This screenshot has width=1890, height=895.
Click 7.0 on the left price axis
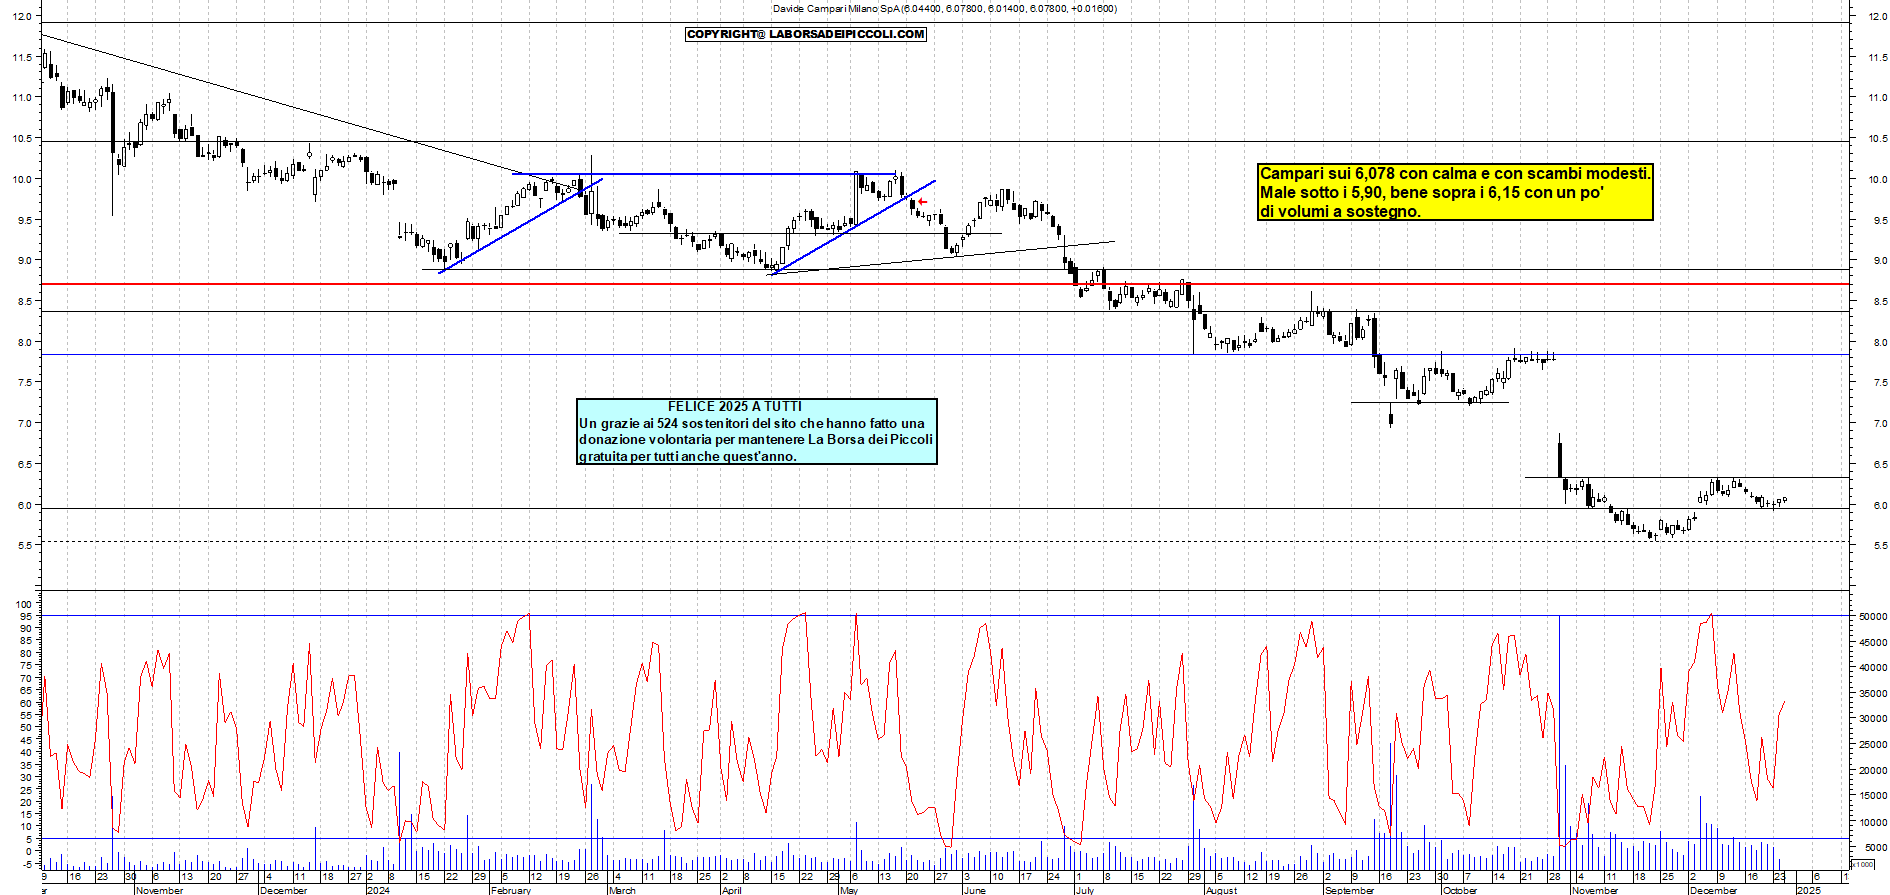23,424
